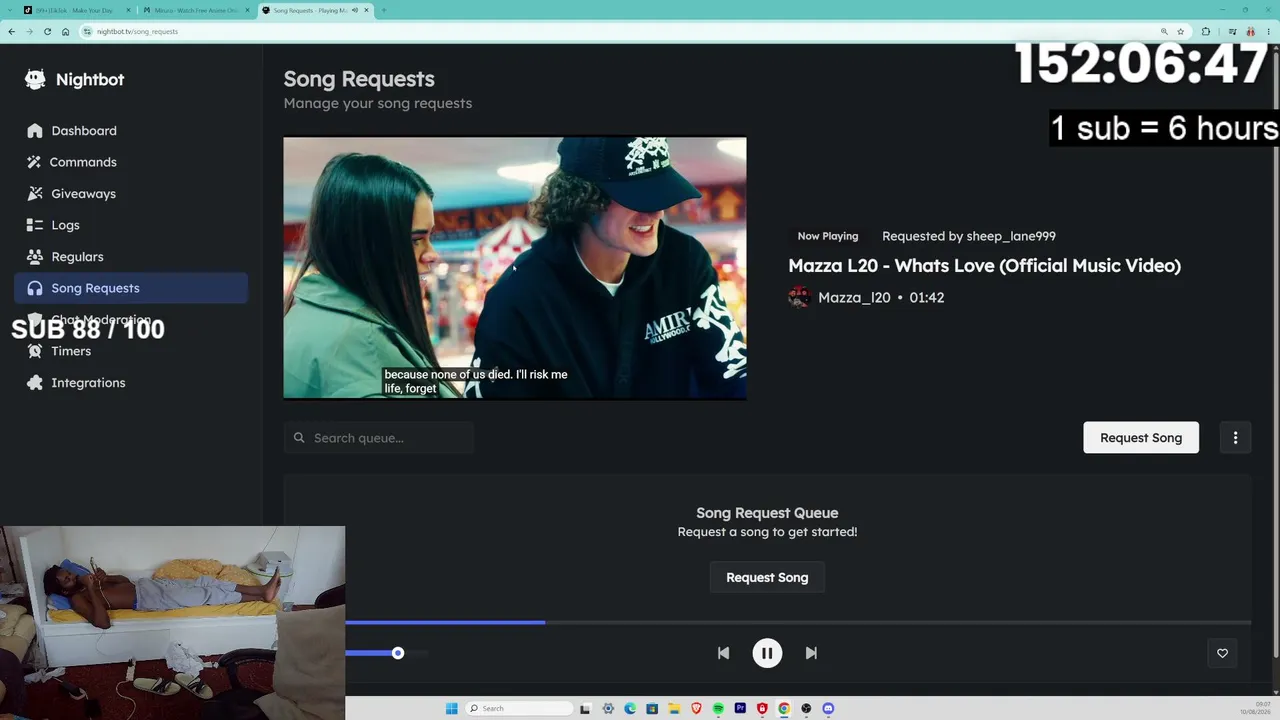1280x720 pixels.
Task: Click the Windows taskbar Search box
Action: pos(518,709)
